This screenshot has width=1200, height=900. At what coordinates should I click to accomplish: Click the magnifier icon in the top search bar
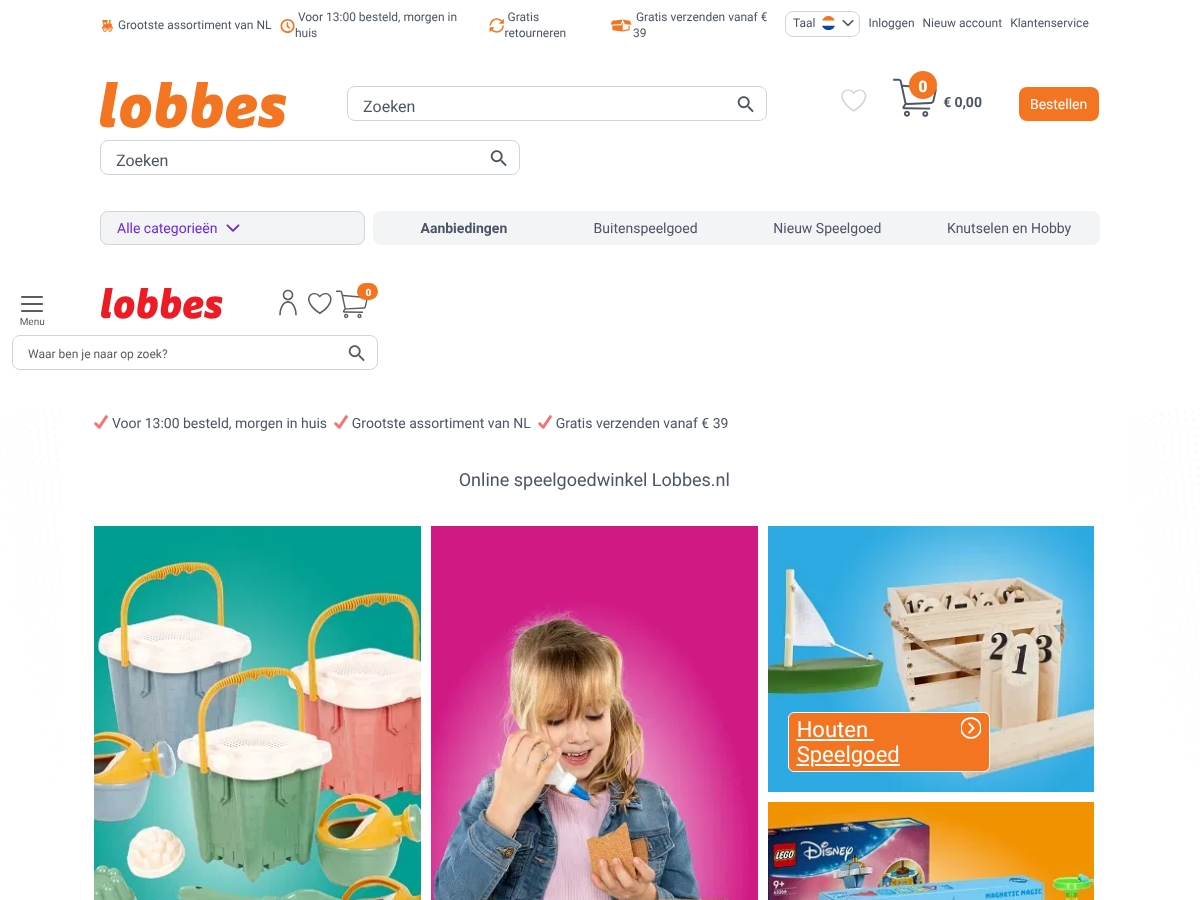745,104
